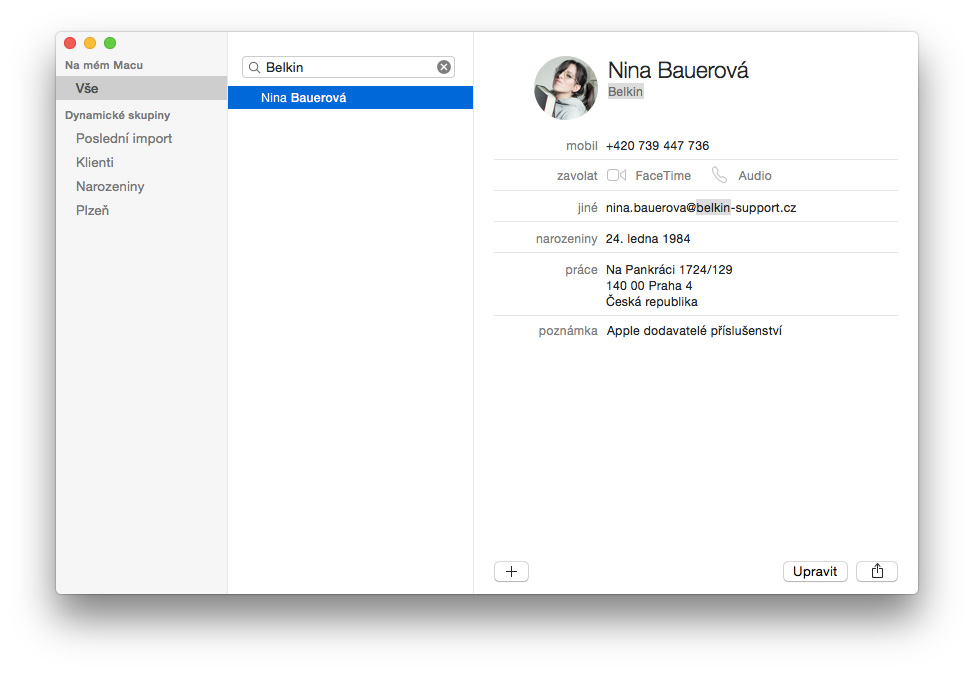Clear the Belkin search text
The image size is (974, 674).
[444, 67]
